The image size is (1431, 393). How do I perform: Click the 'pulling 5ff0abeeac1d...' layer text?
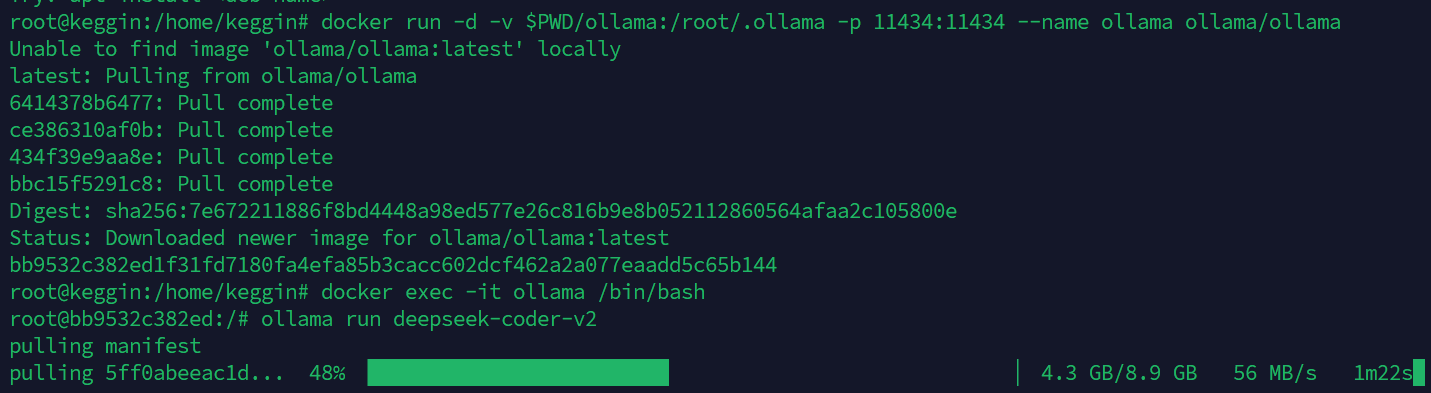tap(147, 374)
